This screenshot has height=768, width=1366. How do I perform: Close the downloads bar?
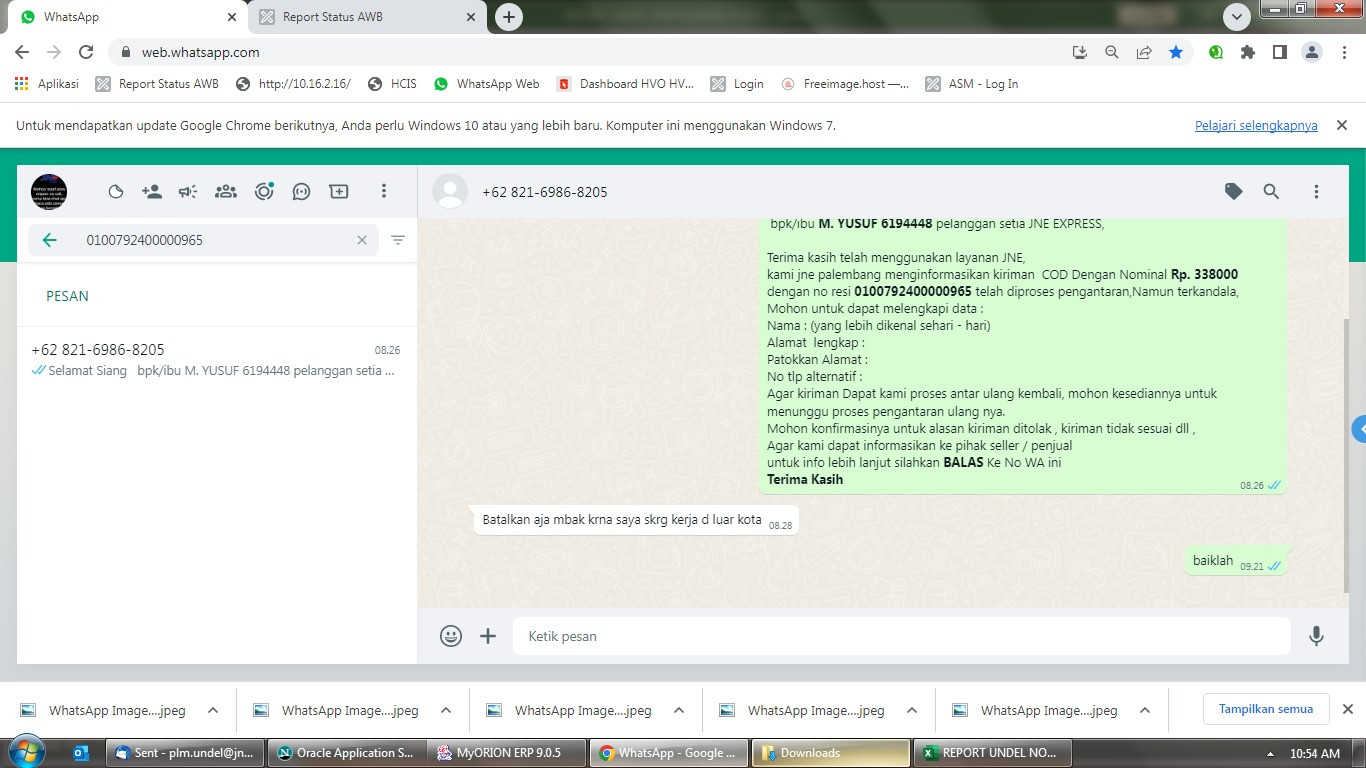click(1347, 709)
